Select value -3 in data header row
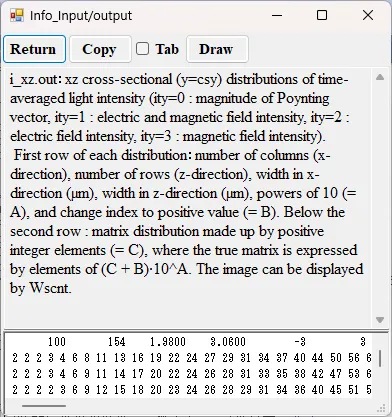Screen dimensions: 392x417 300,342
